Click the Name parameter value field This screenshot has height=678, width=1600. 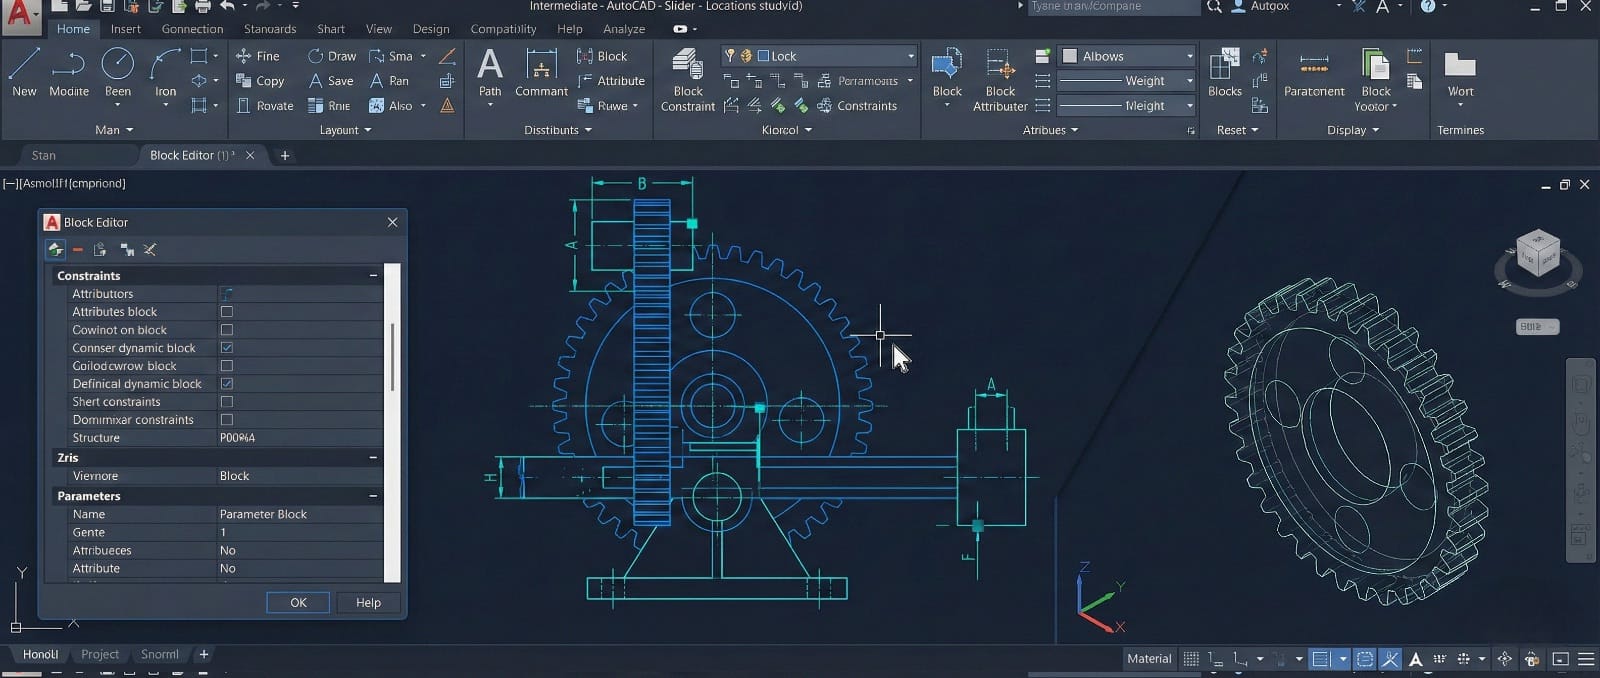coord(300,514)
